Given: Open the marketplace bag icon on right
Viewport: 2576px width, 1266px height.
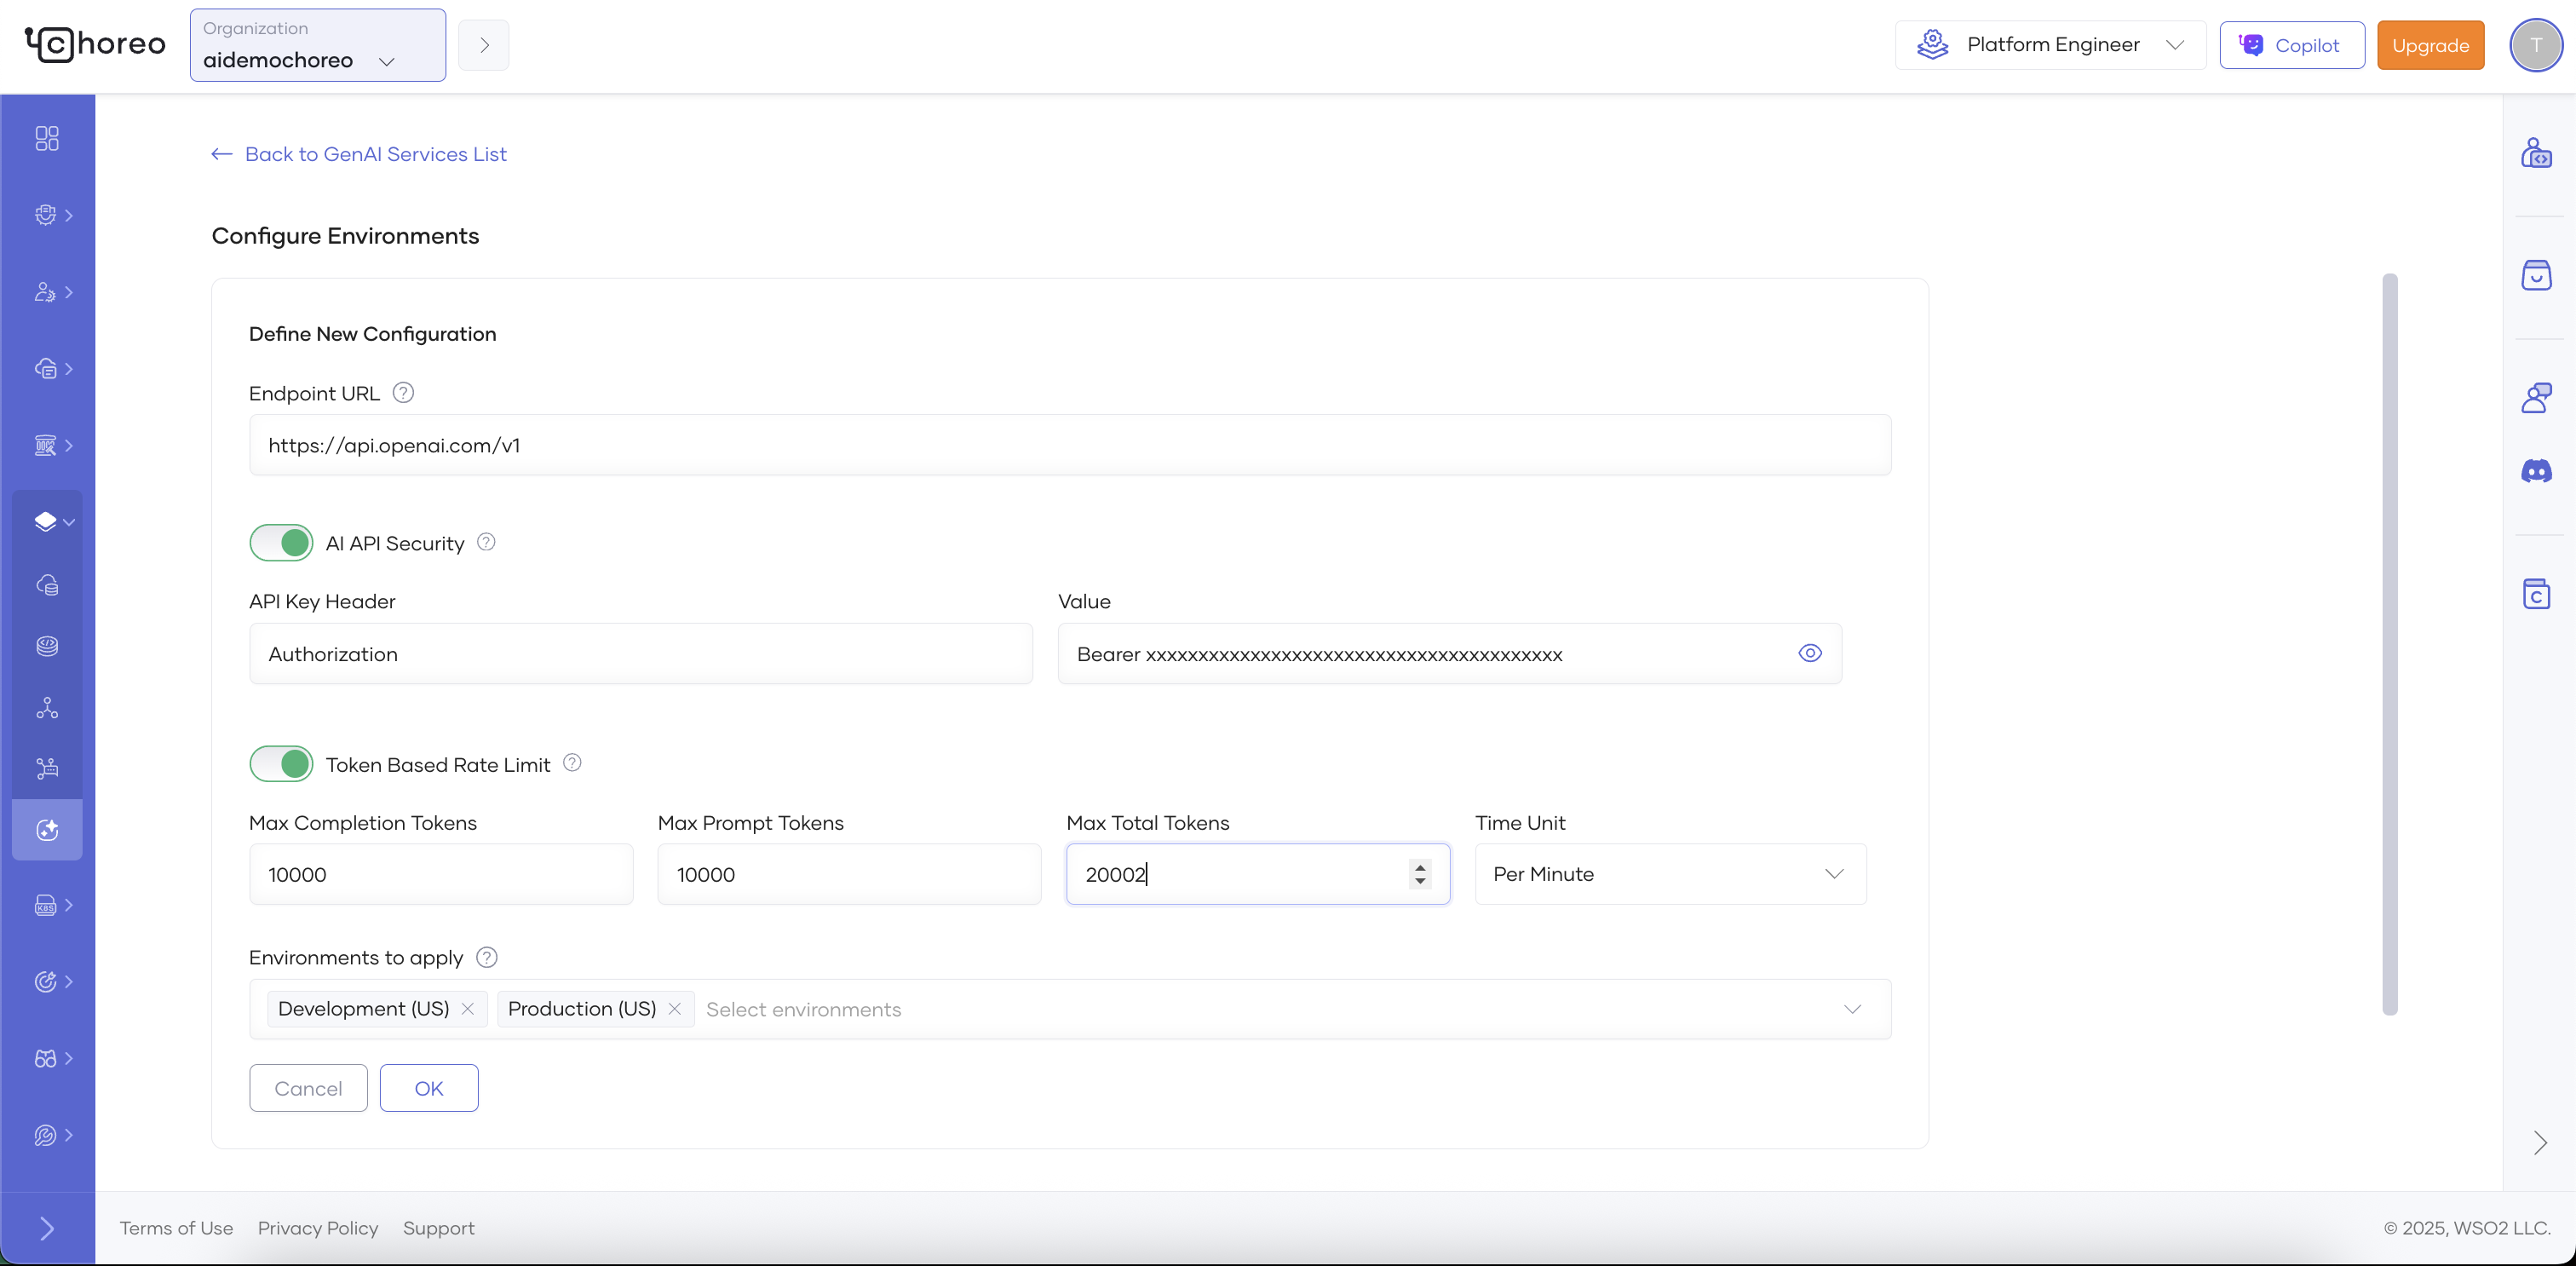Looking at the screenshot, I should click(2536, 275).
